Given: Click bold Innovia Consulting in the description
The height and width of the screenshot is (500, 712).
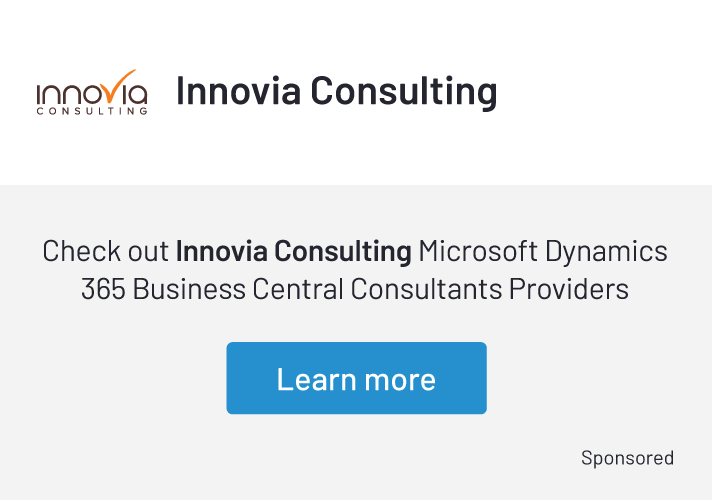Looking at the screenshot, I should pos(293,251).
